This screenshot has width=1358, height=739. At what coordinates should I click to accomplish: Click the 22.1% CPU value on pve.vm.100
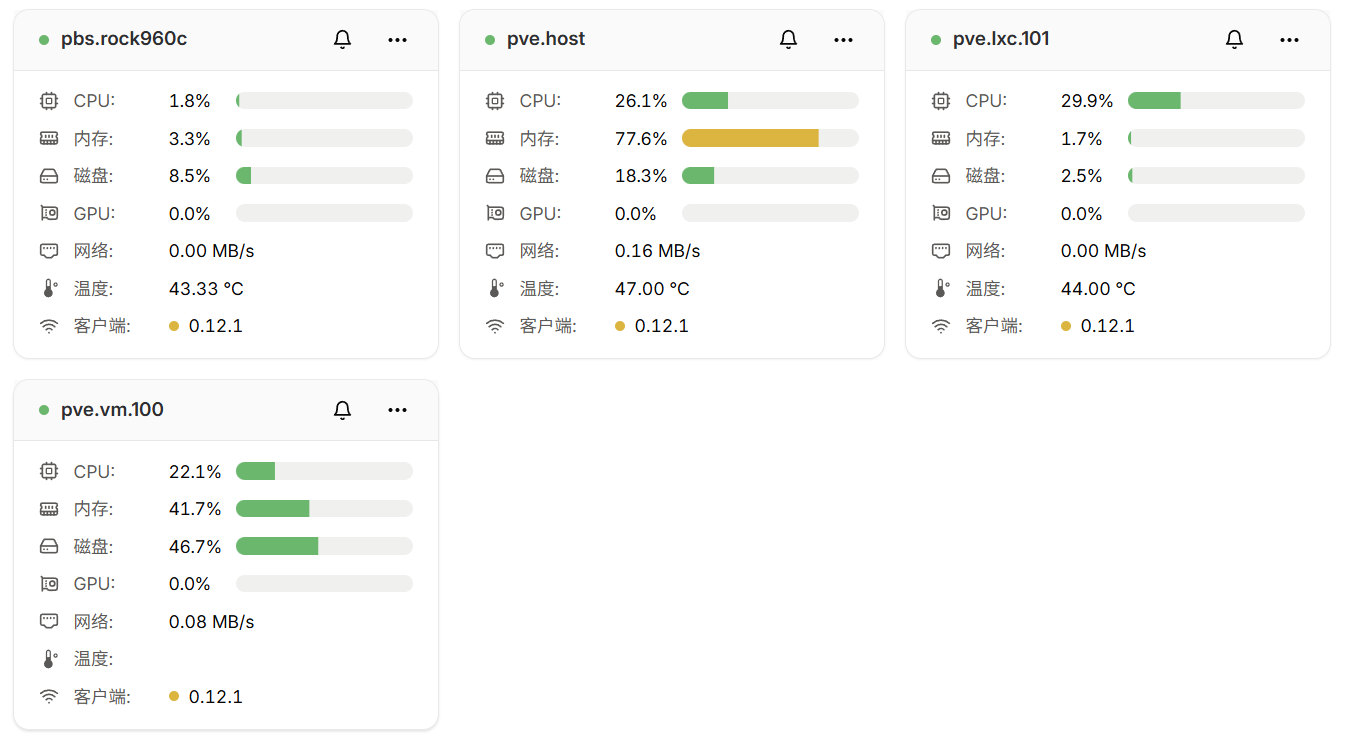[195, 472]
